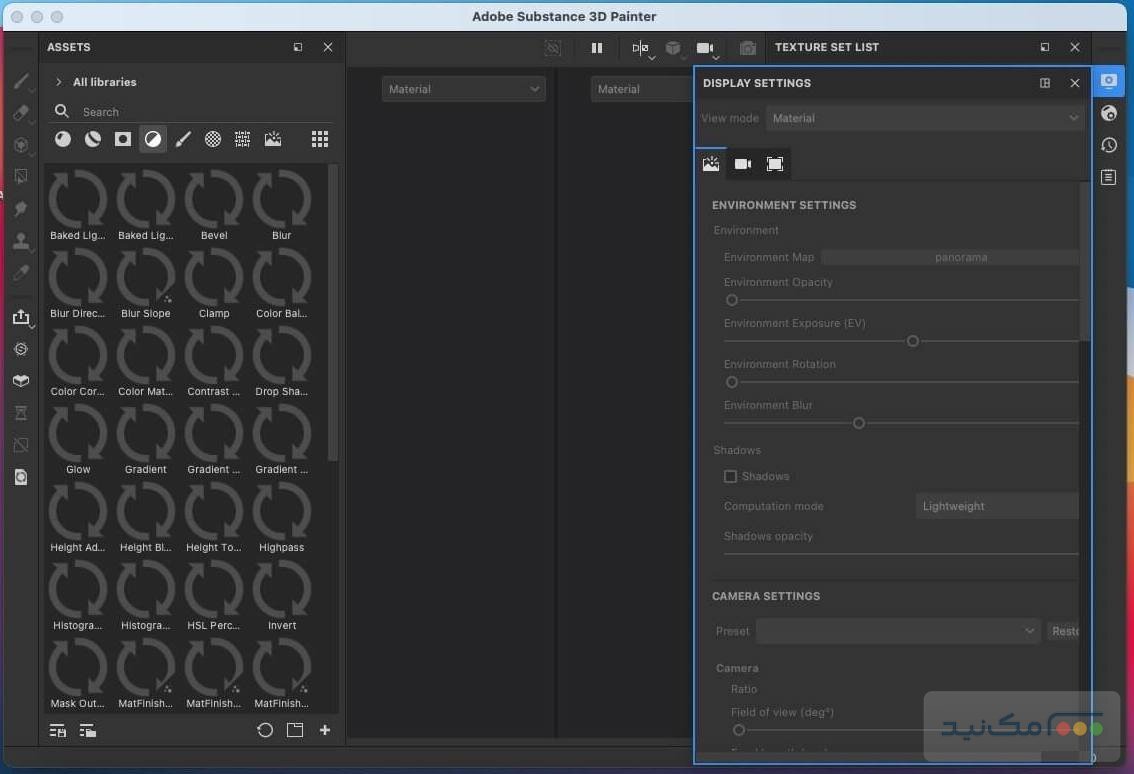
Task: Filter assets to show smart masks
Action: 122,139
